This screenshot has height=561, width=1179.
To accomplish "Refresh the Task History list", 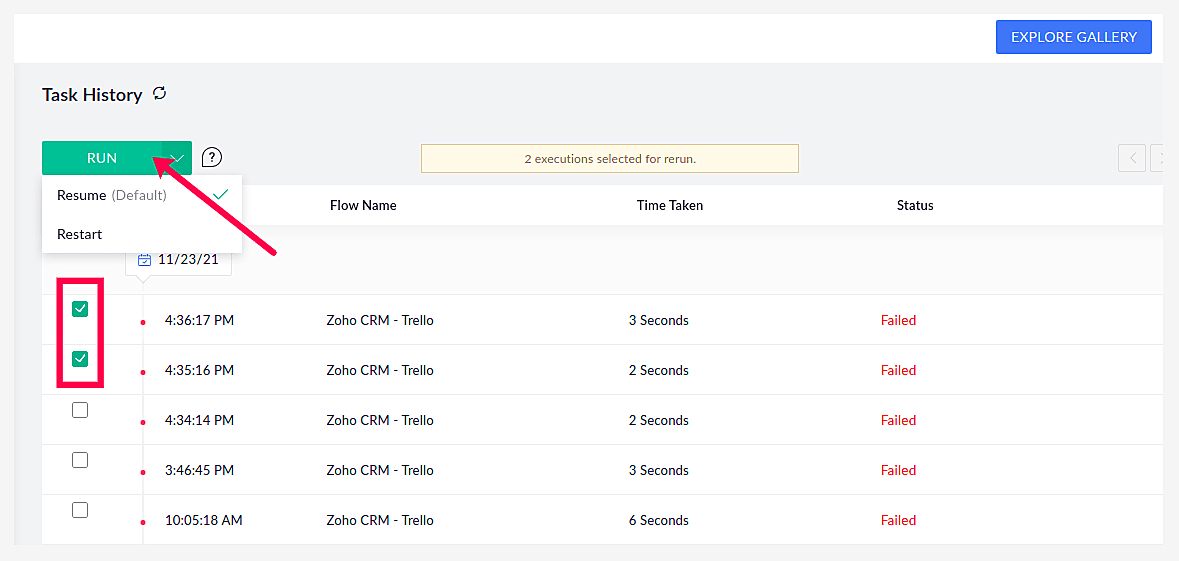I will (x=160, y=94).
